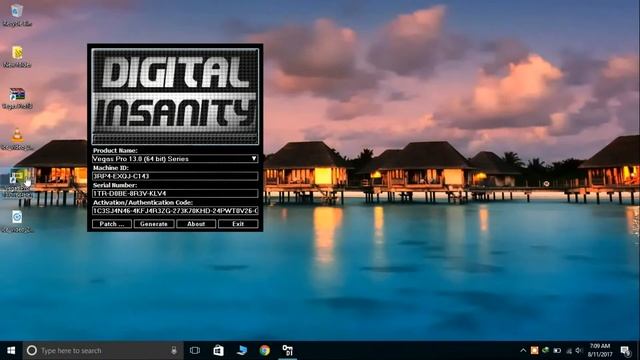Click the About button in keygen
Image resolution: width=640 pixels, height=360 pixels.
(196, 224)
